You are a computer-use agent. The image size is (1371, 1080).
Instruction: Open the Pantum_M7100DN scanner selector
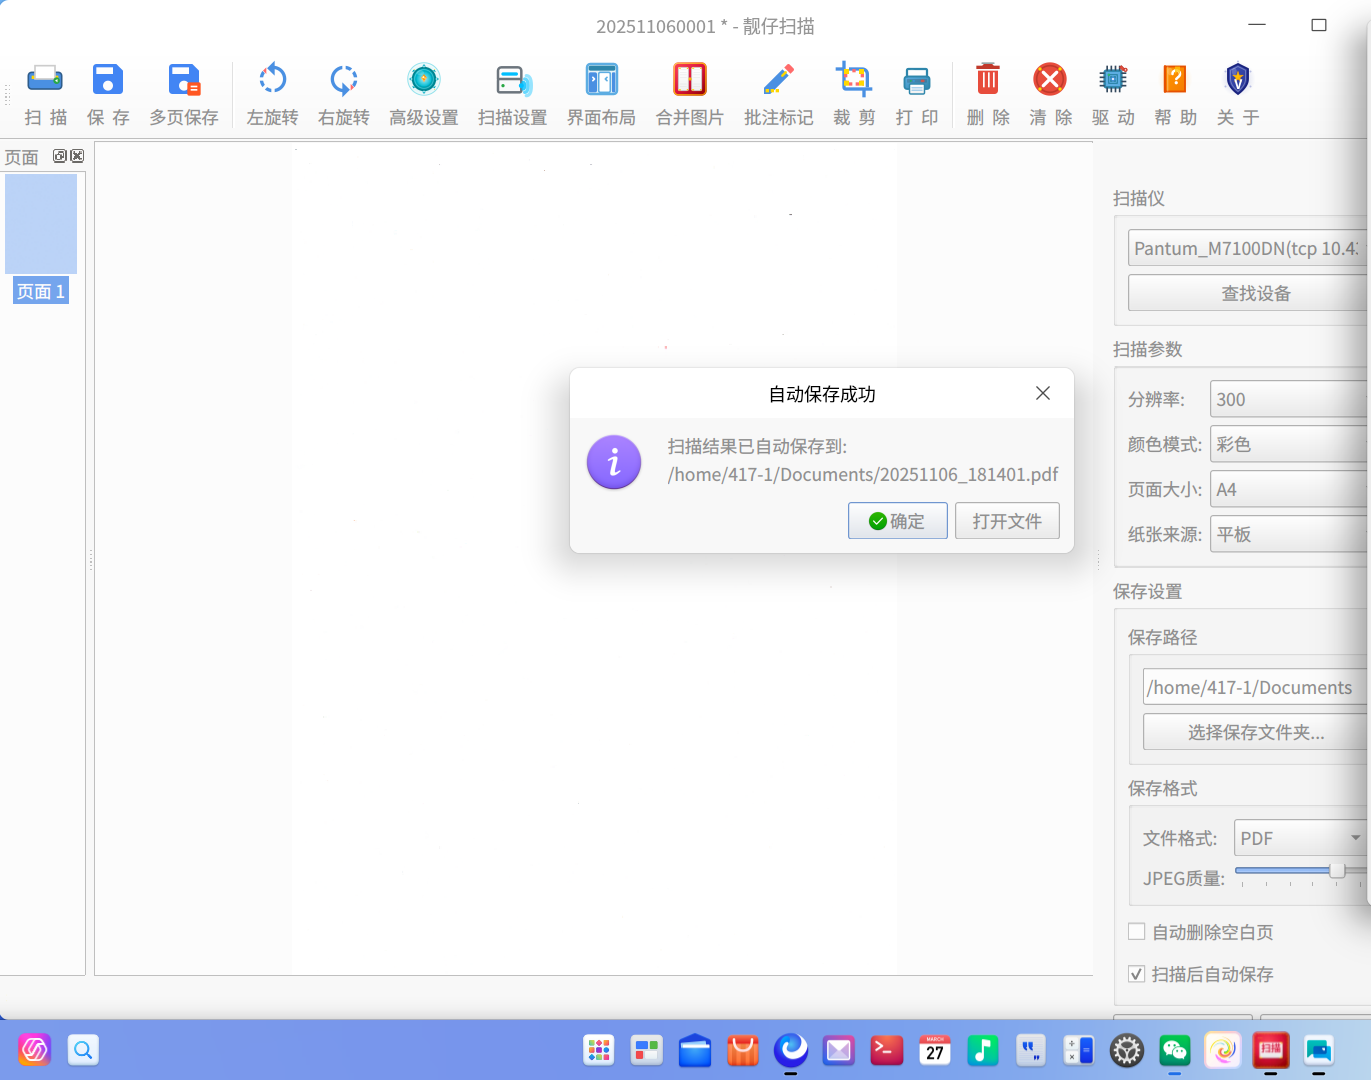[1248, 248]
